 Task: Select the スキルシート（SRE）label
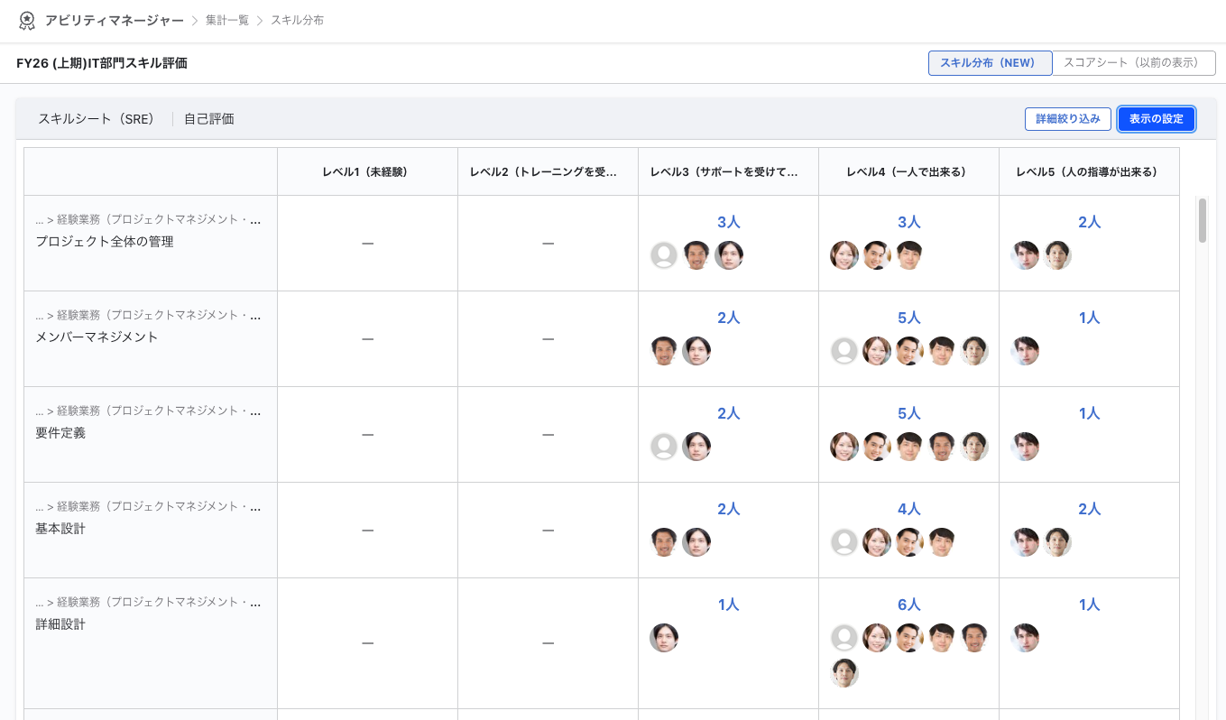tap(97, 119)
